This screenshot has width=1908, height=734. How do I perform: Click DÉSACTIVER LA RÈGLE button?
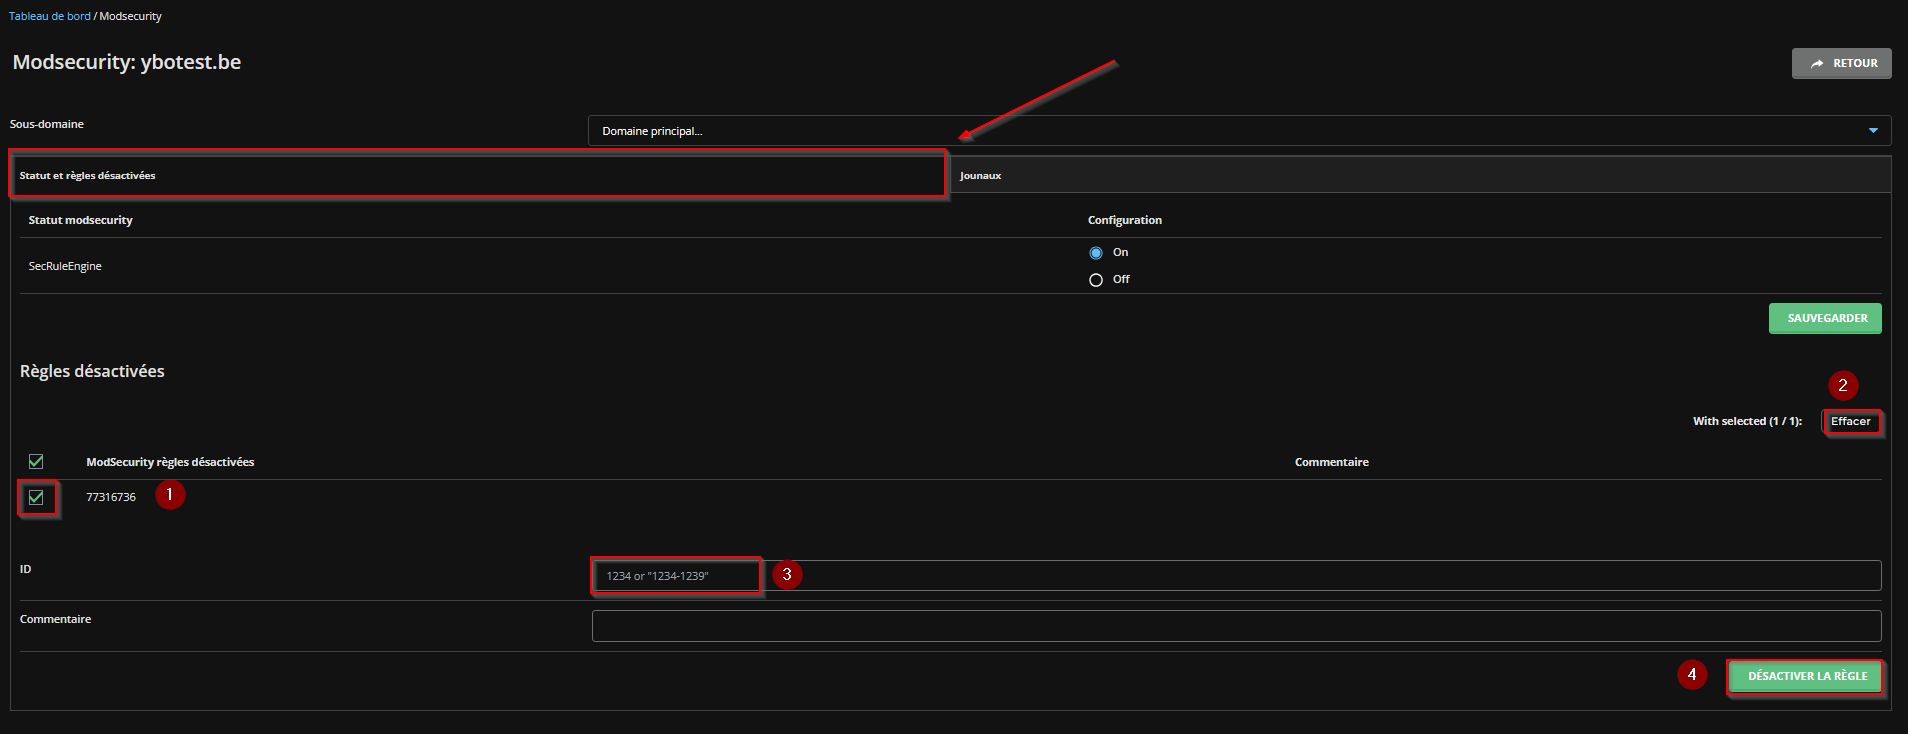1807,676
